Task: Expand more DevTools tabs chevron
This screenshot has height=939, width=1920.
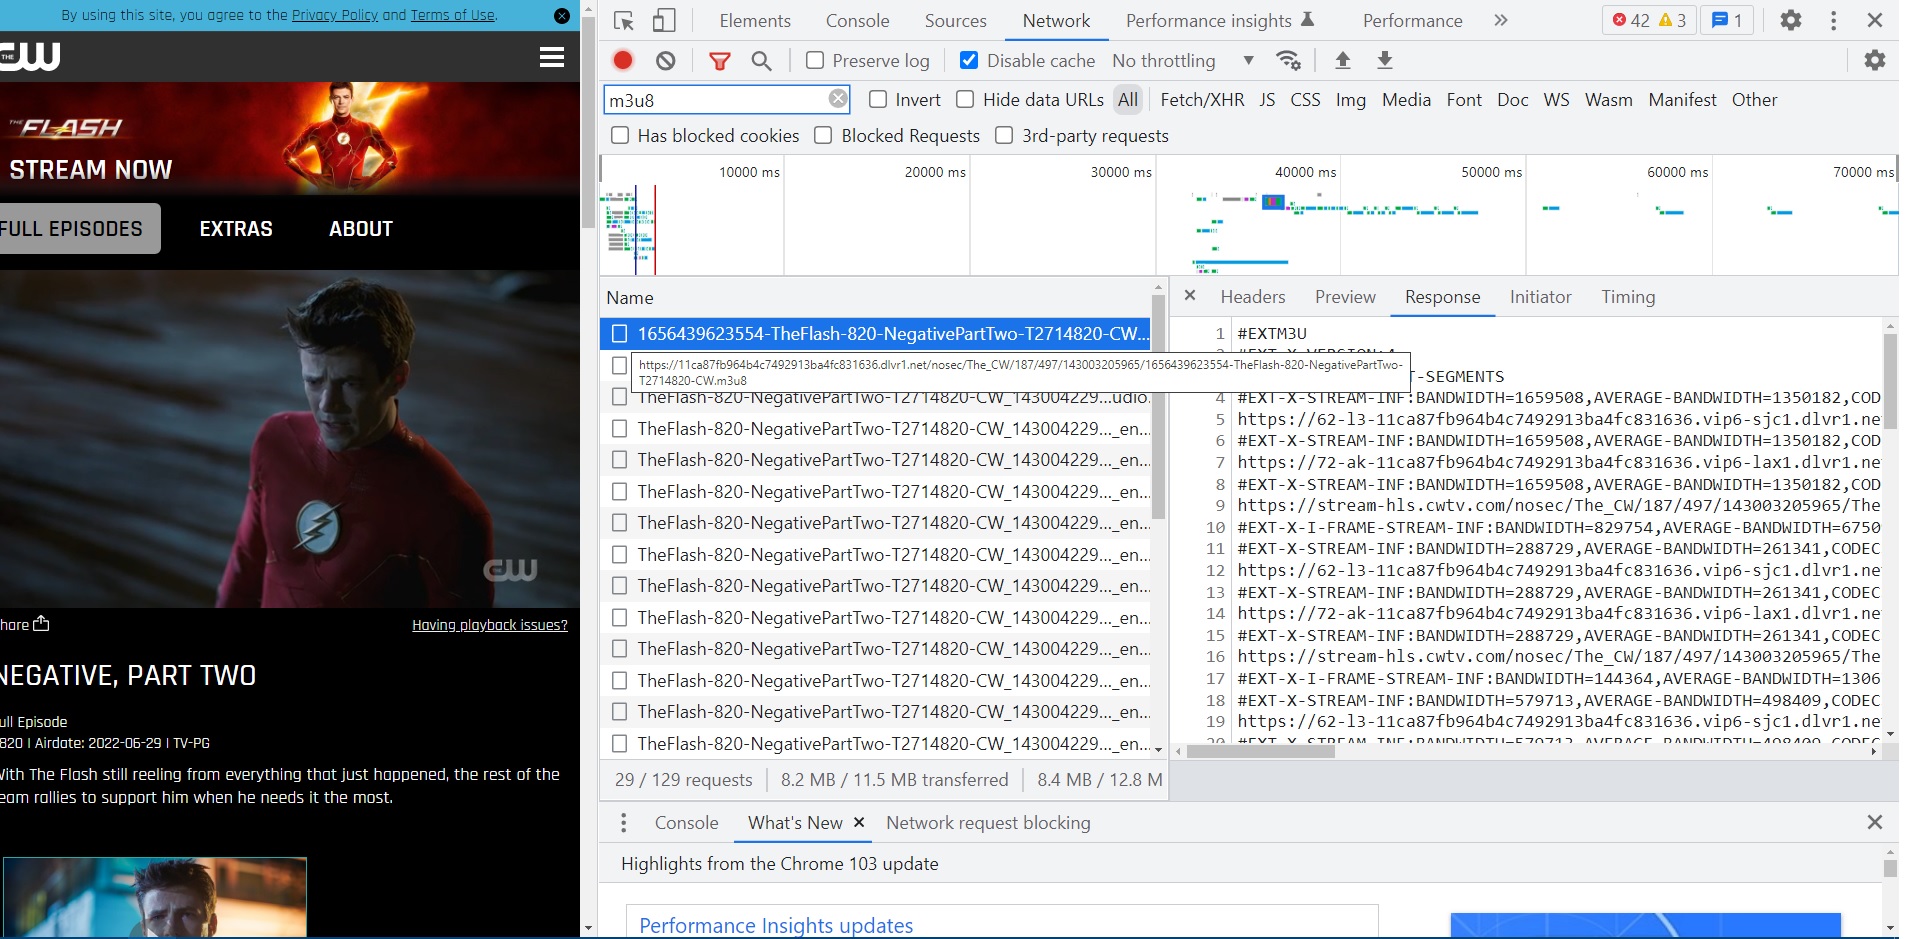Action: point(1500,20)
